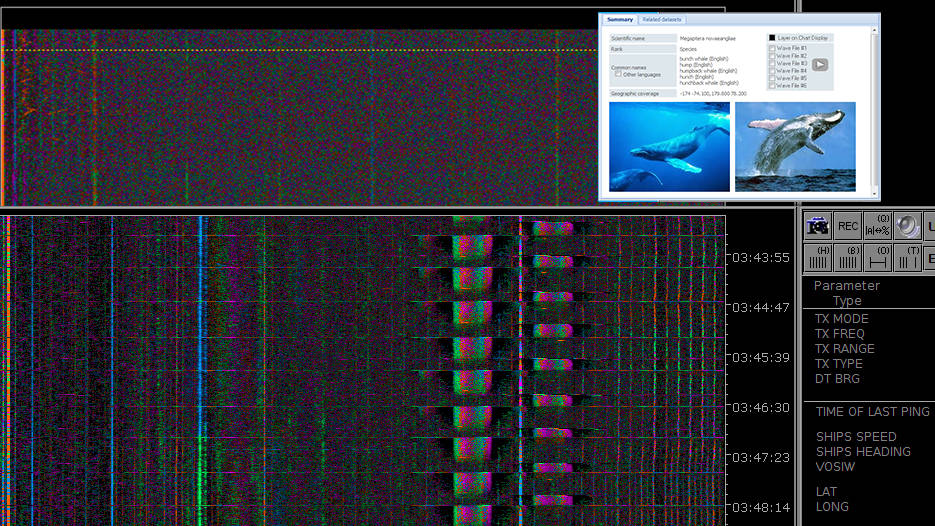Screen dimensions: 935x526
Task: Toggle the Layer on Chart Display box
Action: tap(772, 38)
